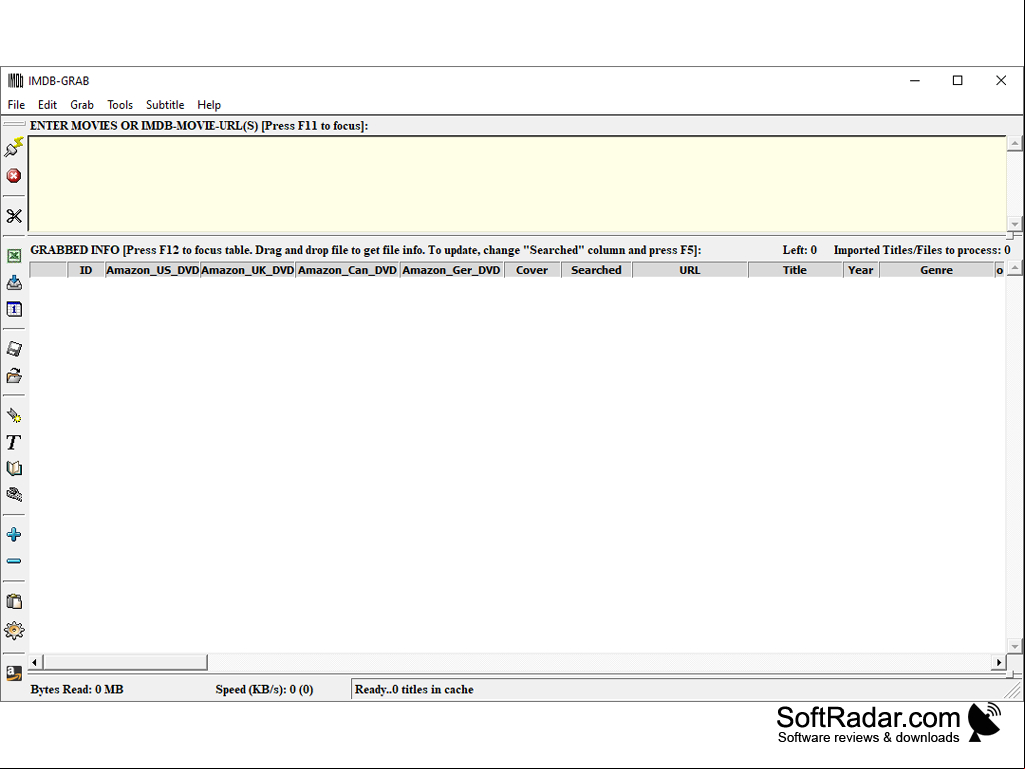This screenshot has height=769, width=1025.
Task: Click the red stop icon
Action: [14, 175]
